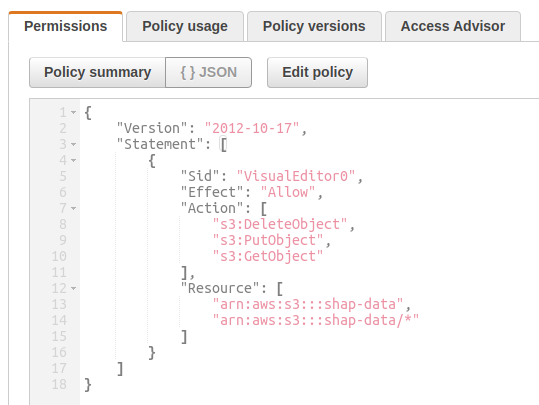This screenshot has width=539, height=405.
Task: Show the Policy summary view
Action: pos(97,73)
